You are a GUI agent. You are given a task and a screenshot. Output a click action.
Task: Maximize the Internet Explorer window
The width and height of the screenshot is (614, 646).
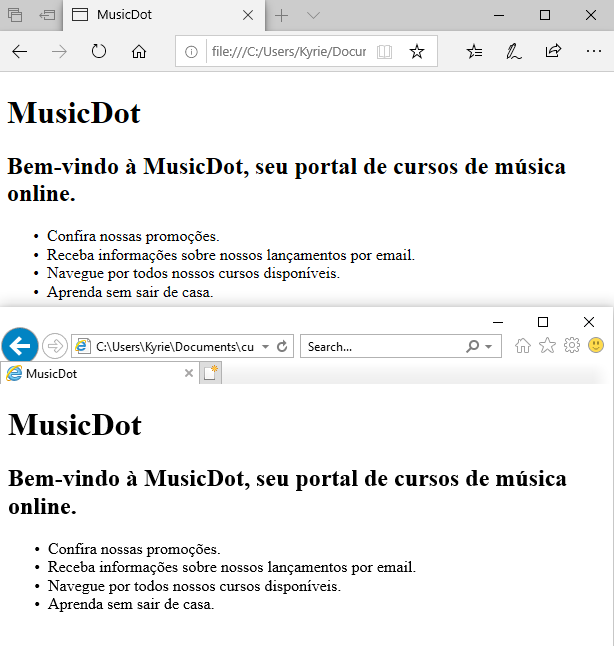(543, 322)
